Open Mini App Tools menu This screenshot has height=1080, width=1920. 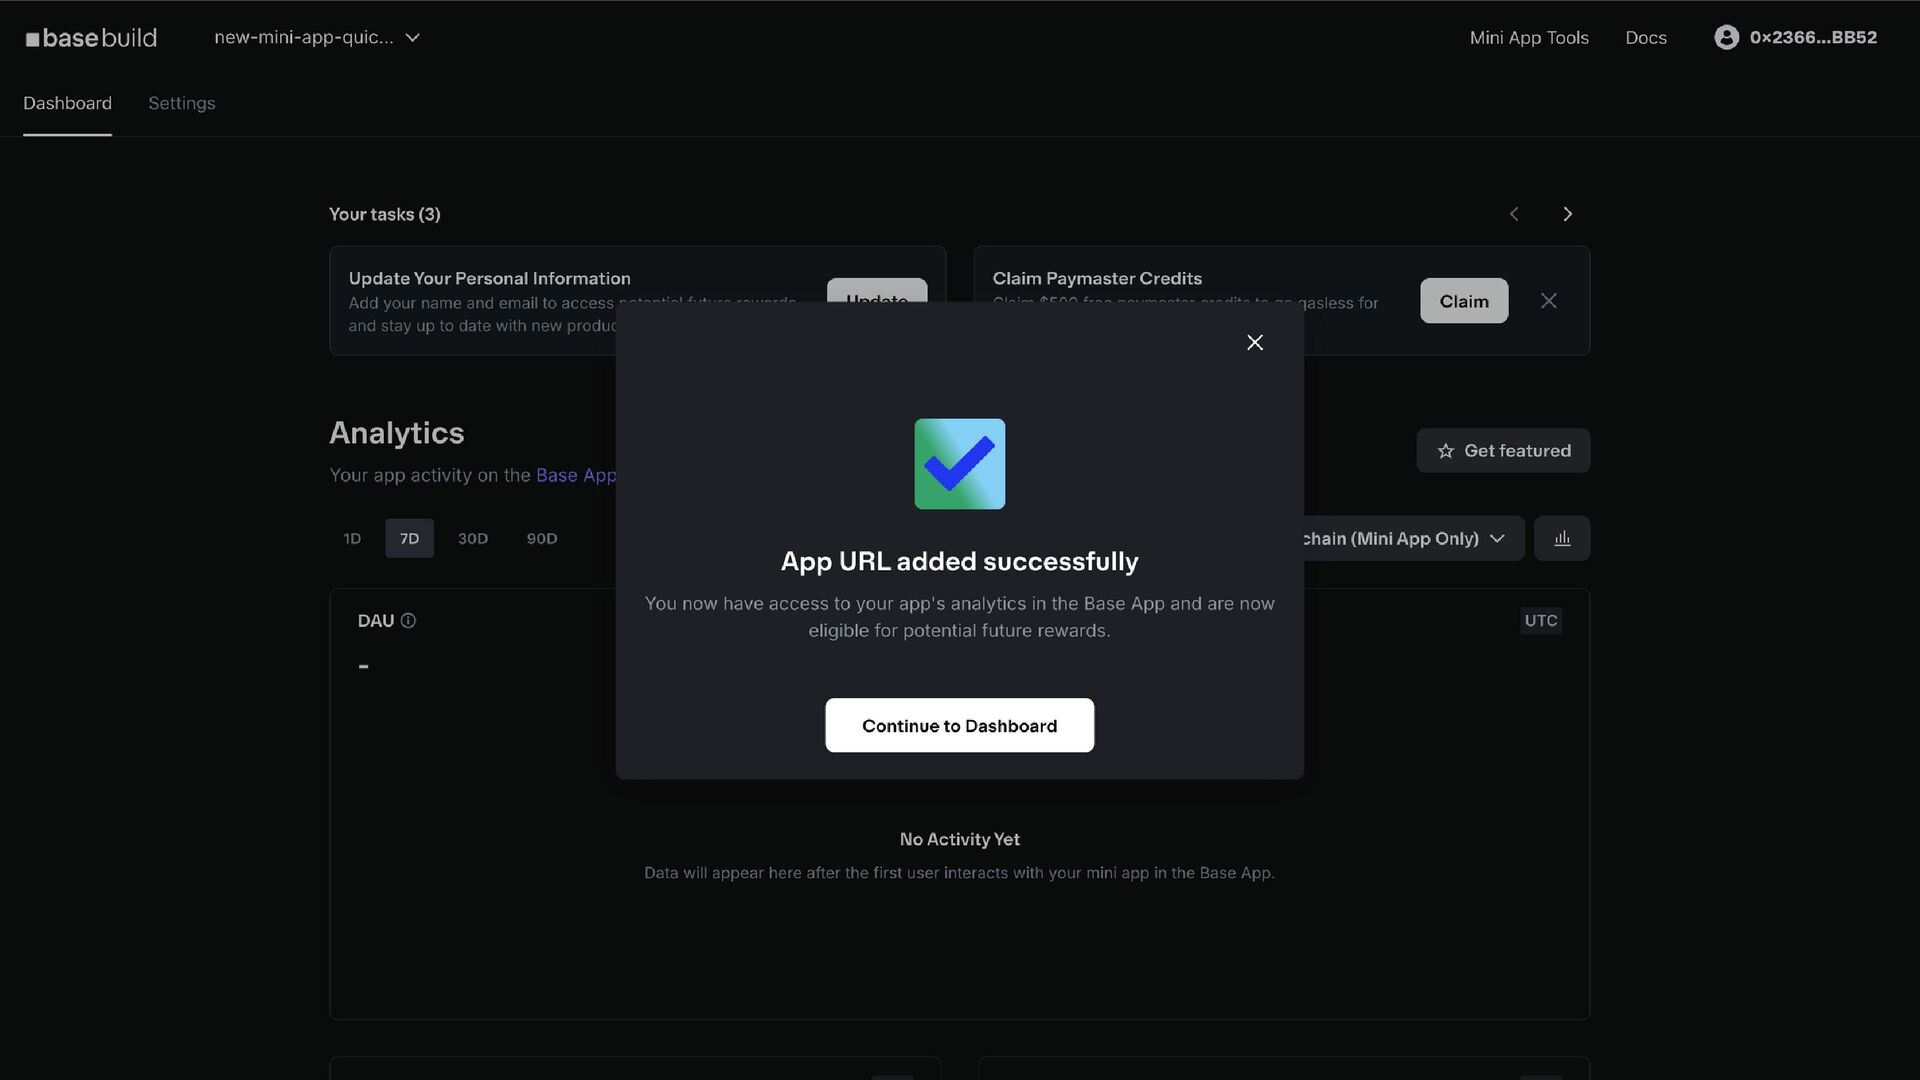[1528, 38]
